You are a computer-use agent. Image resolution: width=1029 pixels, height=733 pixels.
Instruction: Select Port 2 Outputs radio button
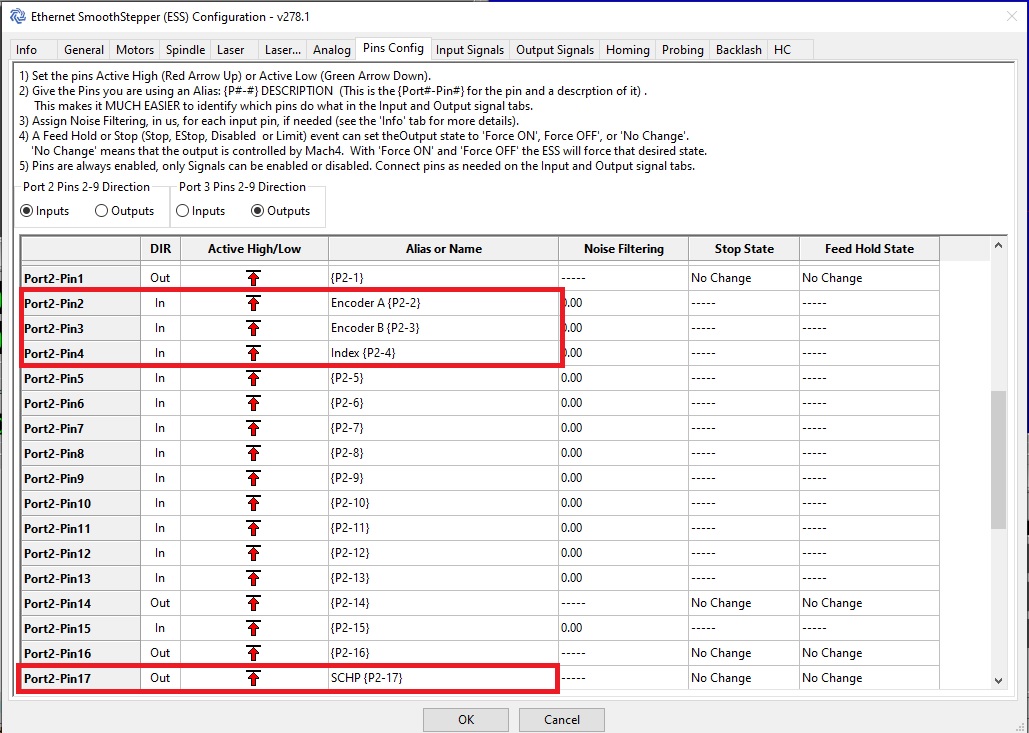point(102,211)
